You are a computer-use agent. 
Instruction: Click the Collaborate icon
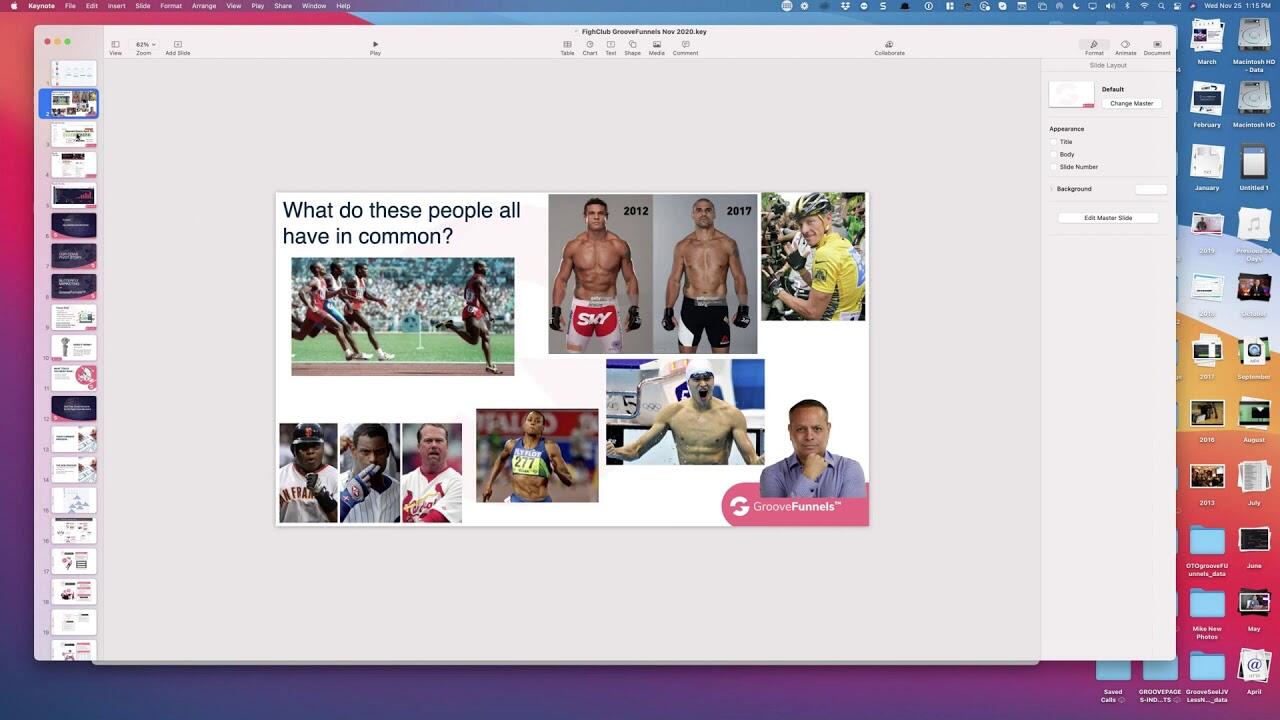point(889,45)
